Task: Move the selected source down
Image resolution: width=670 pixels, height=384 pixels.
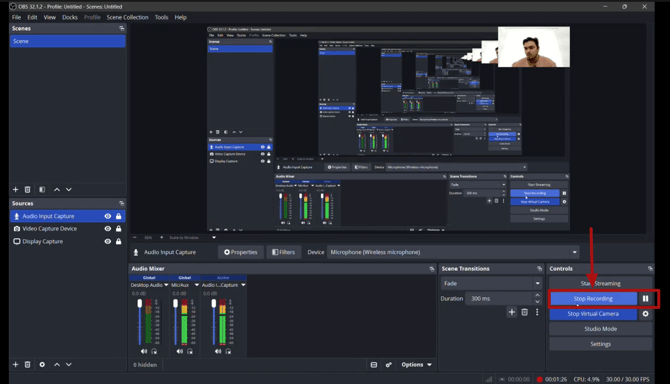Action: point(69,364)
